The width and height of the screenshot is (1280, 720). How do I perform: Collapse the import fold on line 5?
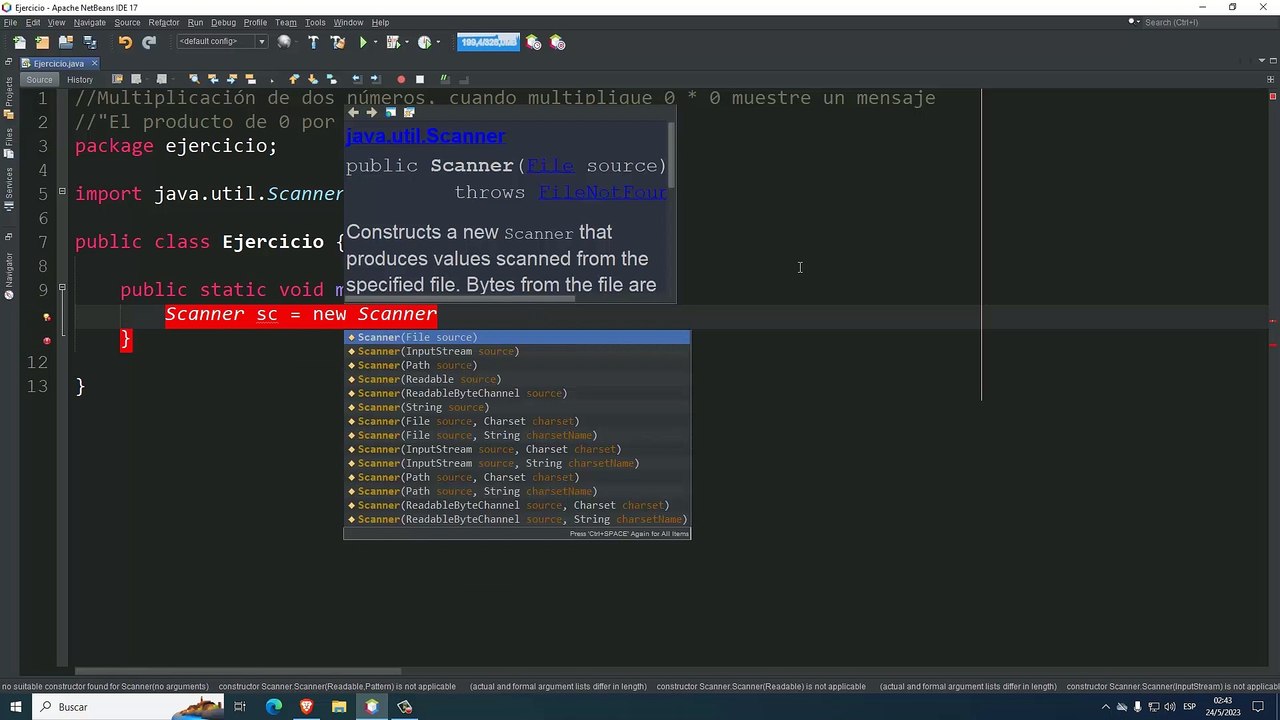pos(62,191)
